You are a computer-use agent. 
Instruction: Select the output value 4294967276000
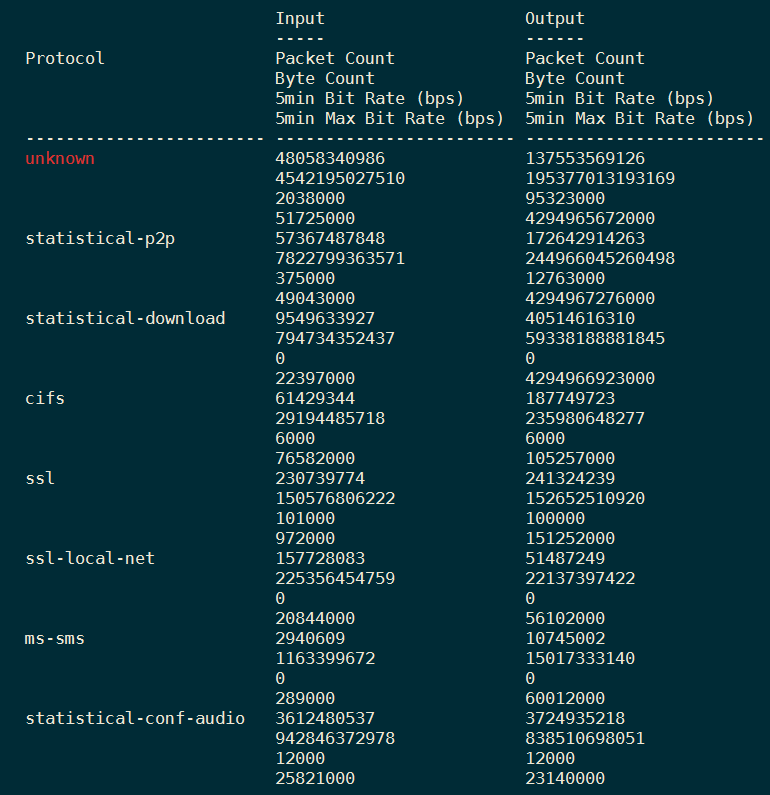(x=590, y=298)
